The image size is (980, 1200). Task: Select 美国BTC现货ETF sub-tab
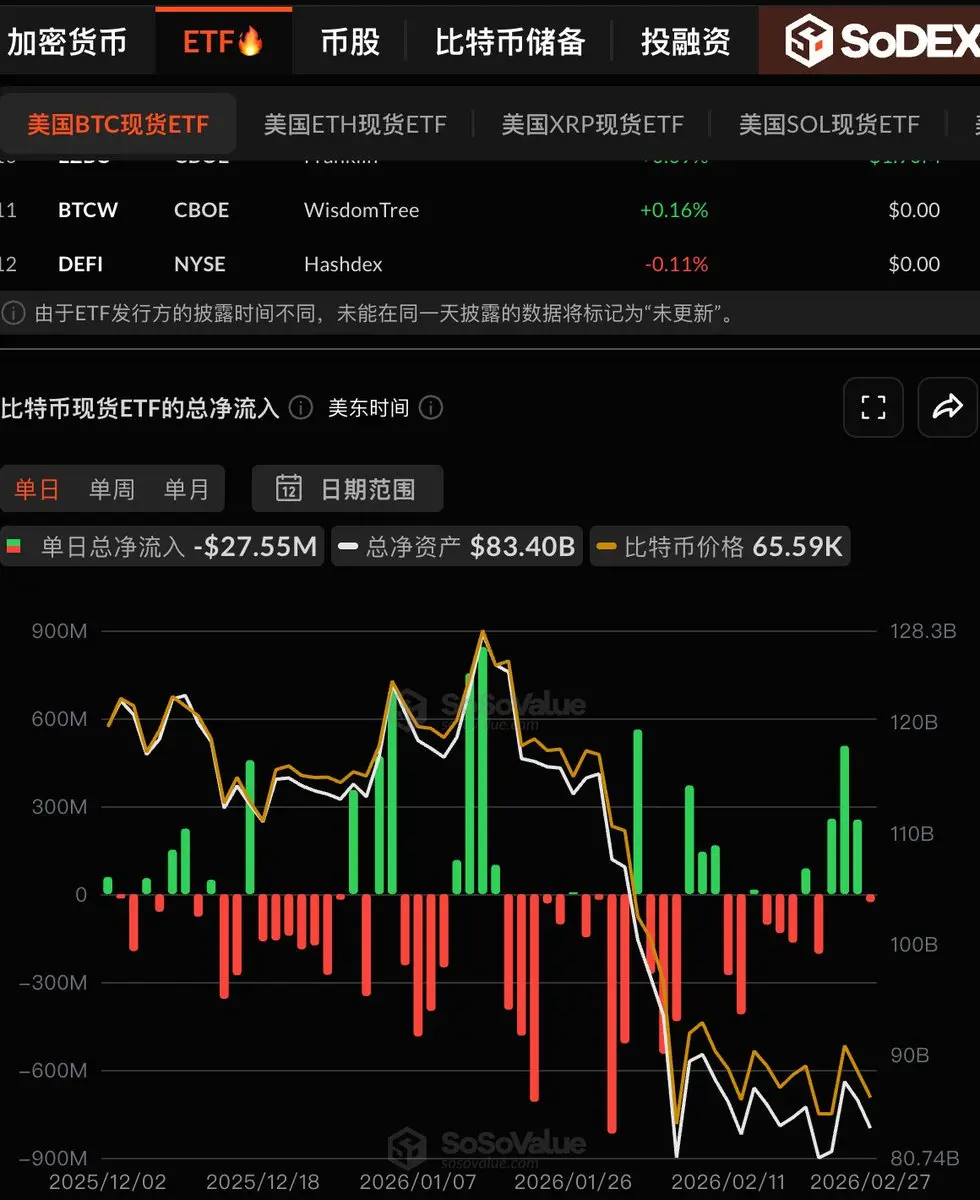pos(118,124)
